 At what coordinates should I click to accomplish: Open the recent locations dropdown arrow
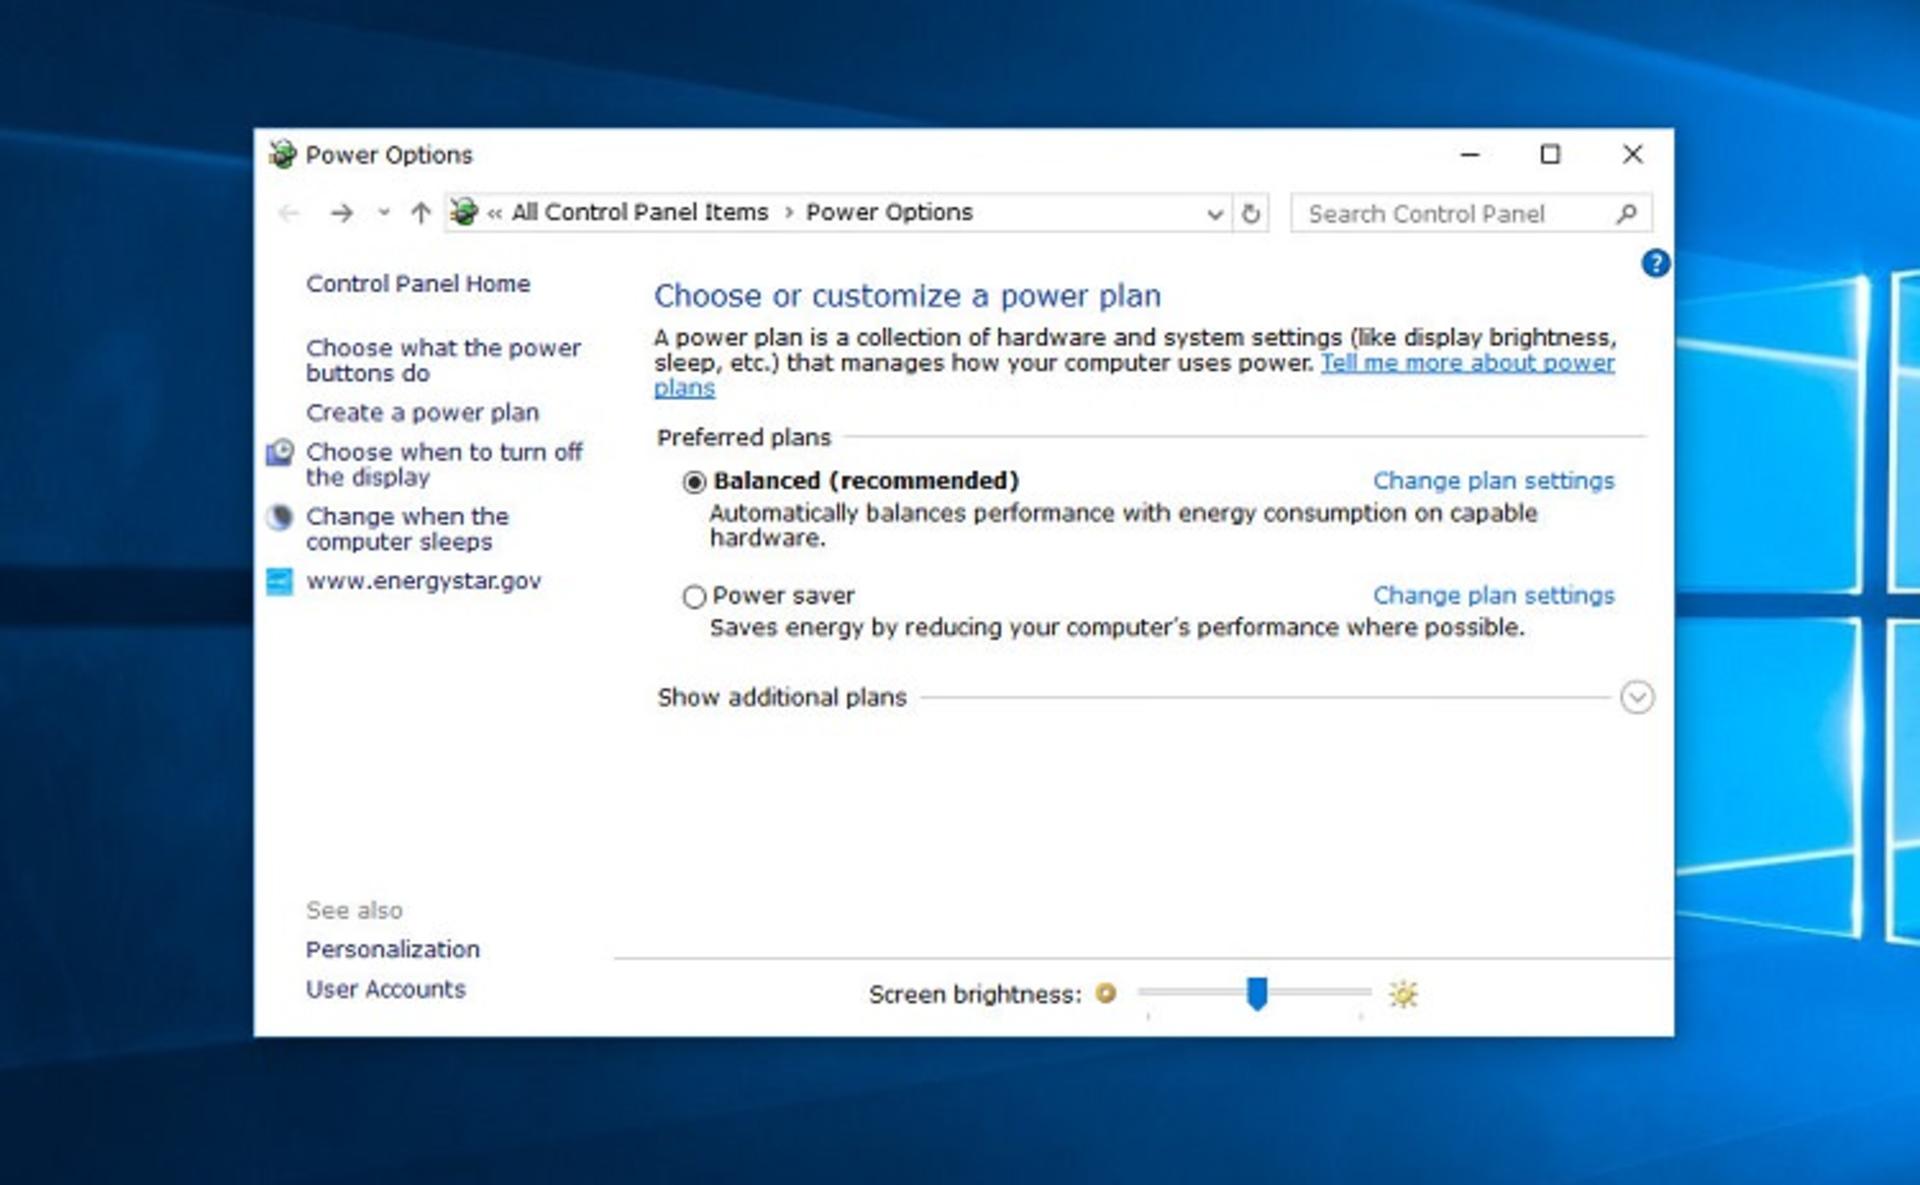pyautogui.click(x=383, y=213)
